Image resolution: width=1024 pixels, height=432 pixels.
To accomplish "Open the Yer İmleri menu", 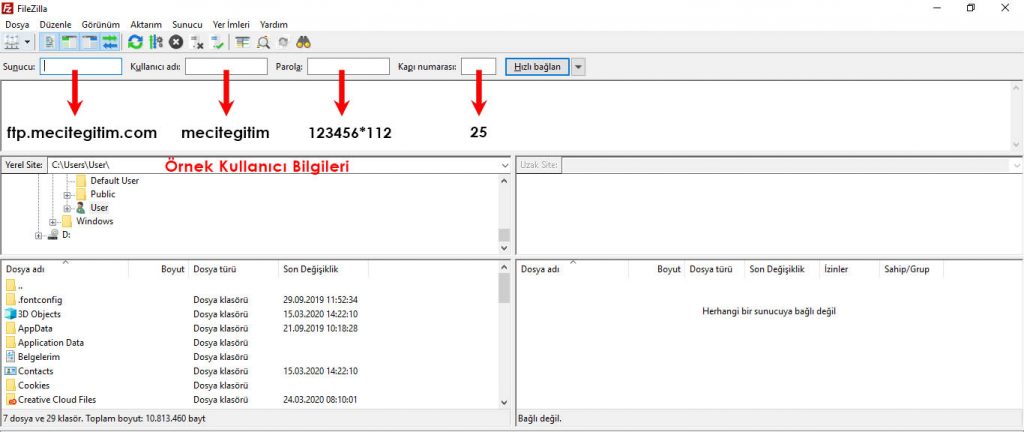I will tap(231, 24).
